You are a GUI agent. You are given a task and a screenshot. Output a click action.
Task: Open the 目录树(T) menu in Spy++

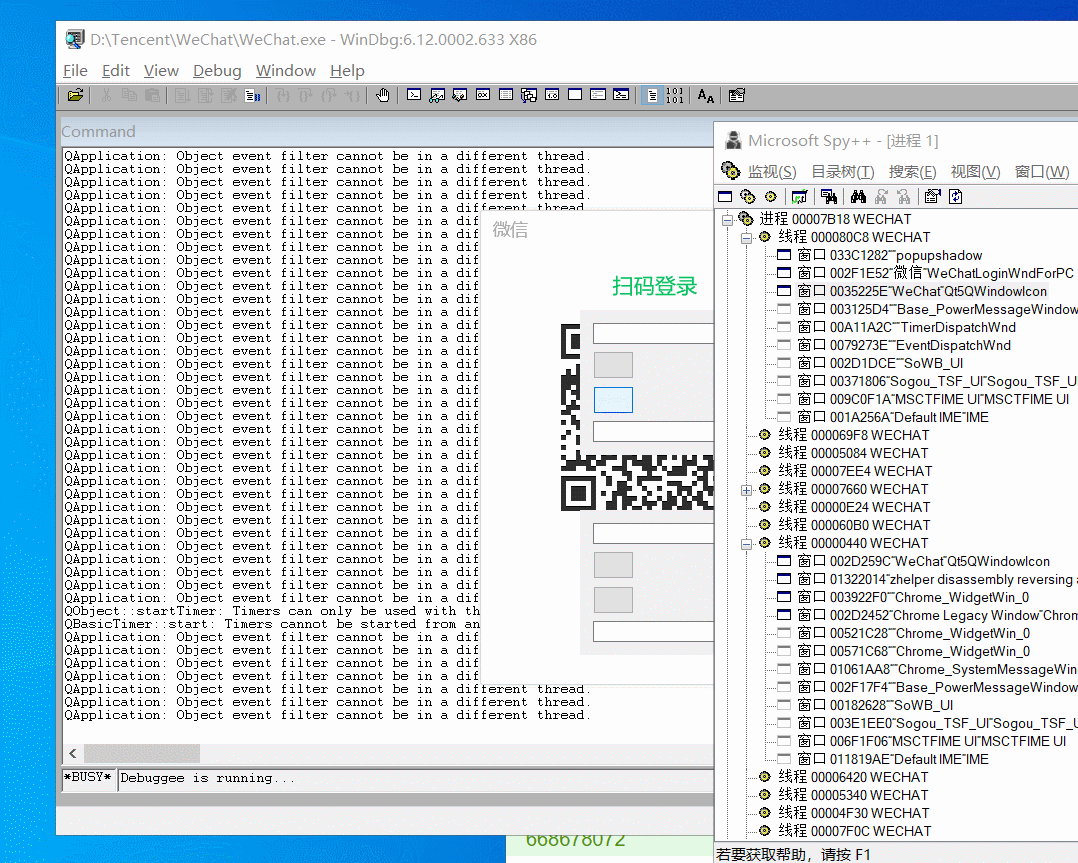coord(843,171)
